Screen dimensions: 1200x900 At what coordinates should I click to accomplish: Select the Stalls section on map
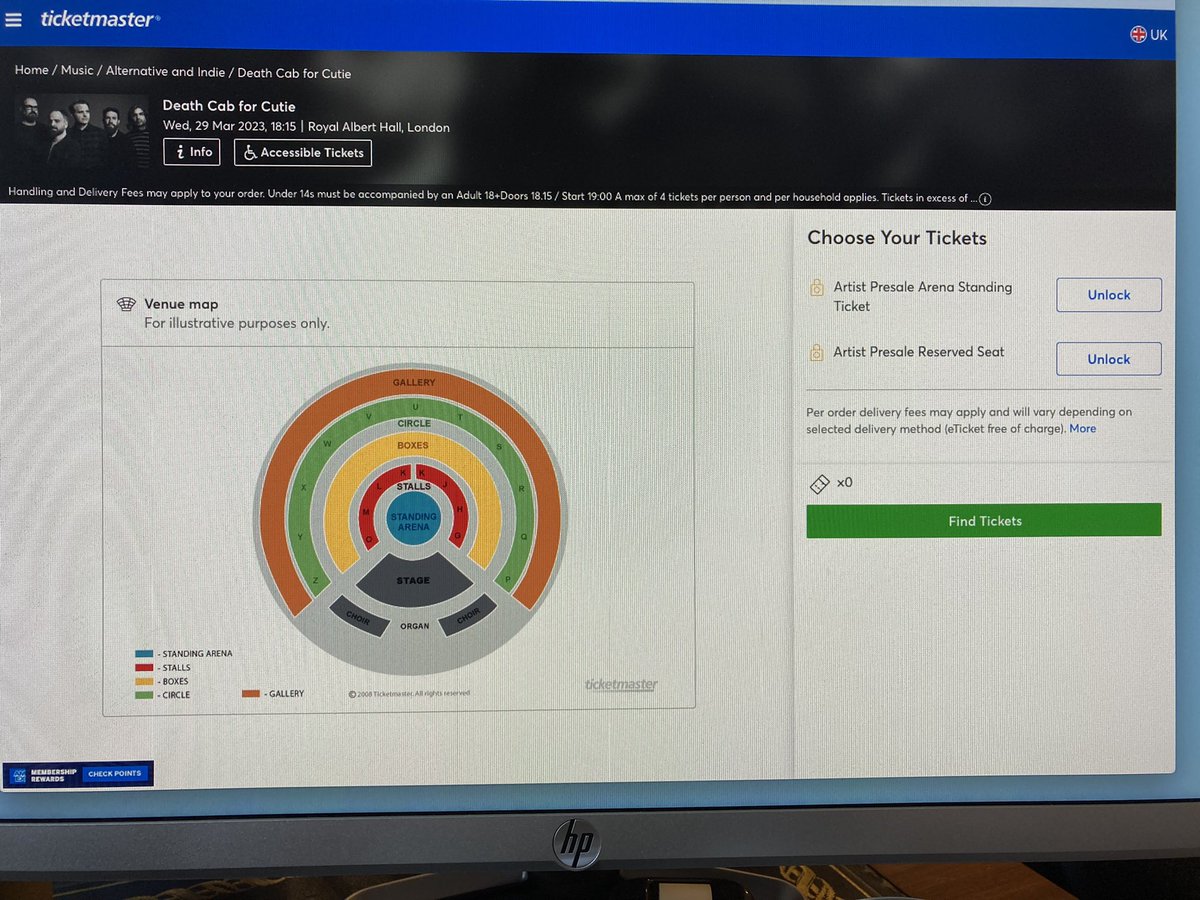(413, 486)
